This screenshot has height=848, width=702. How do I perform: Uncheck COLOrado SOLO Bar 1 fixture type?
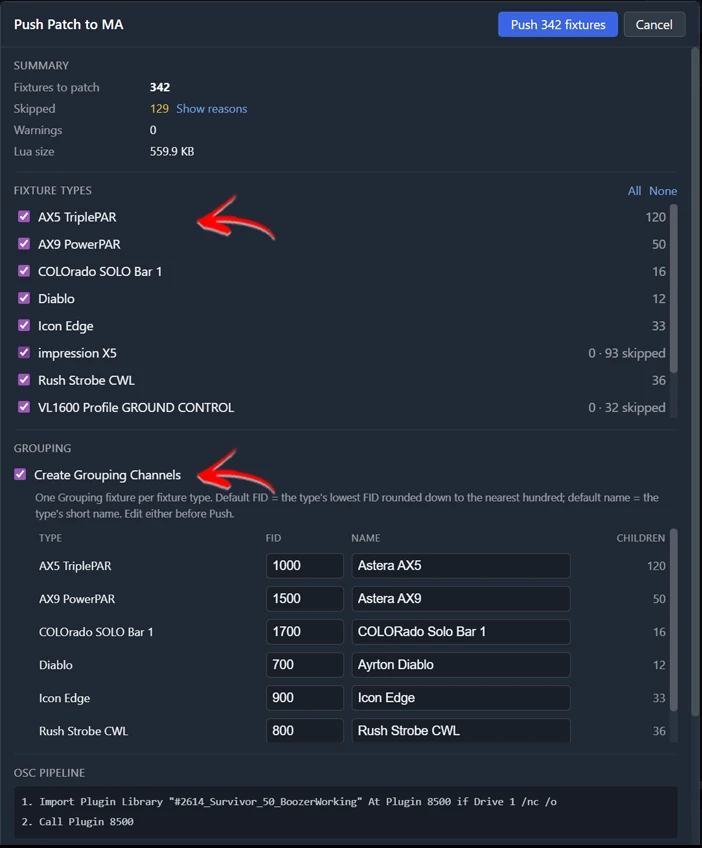pos(24,271)
